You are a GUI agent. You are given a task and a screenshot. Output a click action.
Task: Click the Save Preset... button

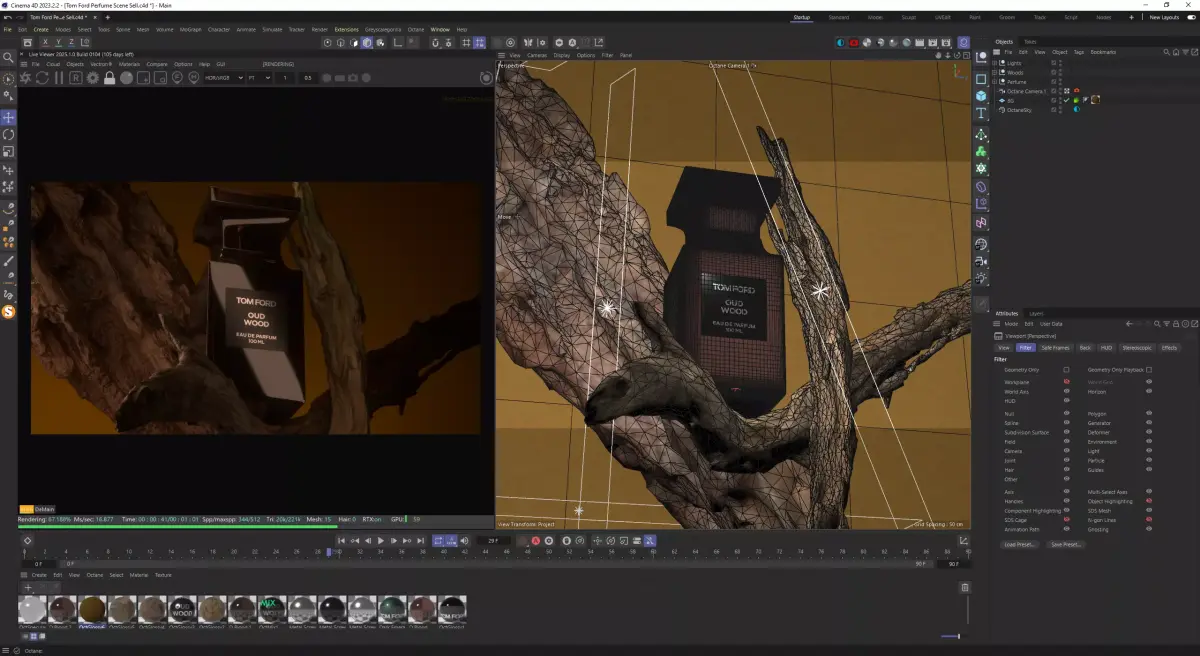point(1065,544)
